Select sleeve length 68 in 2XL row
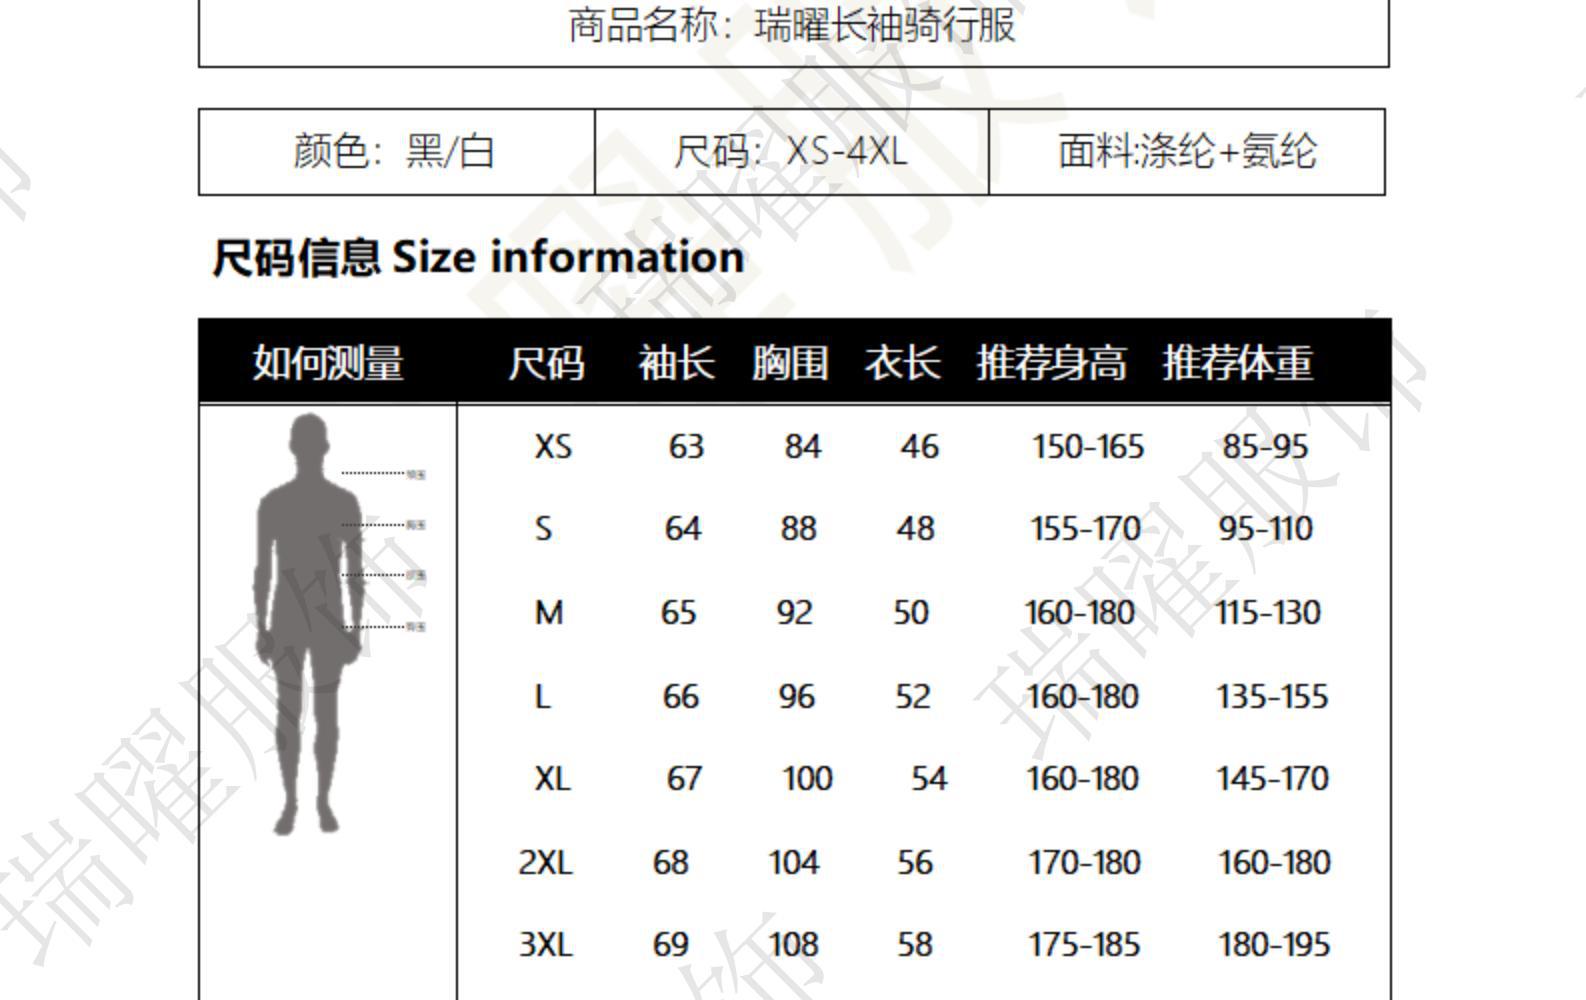This screenshot has height=1000, width=1586. (670, 862)
